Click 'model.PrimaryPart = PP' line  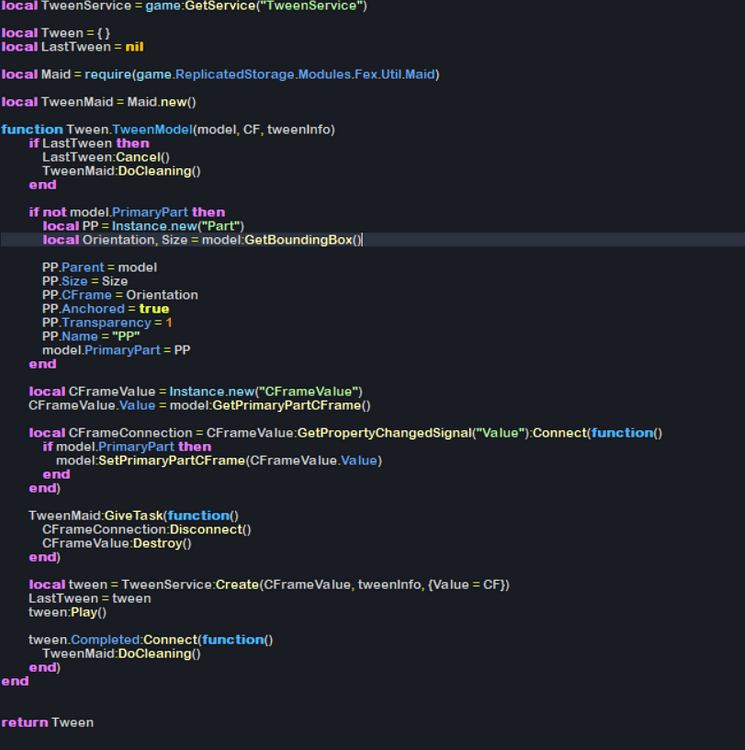pyautogui.click(x=116, y=350)
